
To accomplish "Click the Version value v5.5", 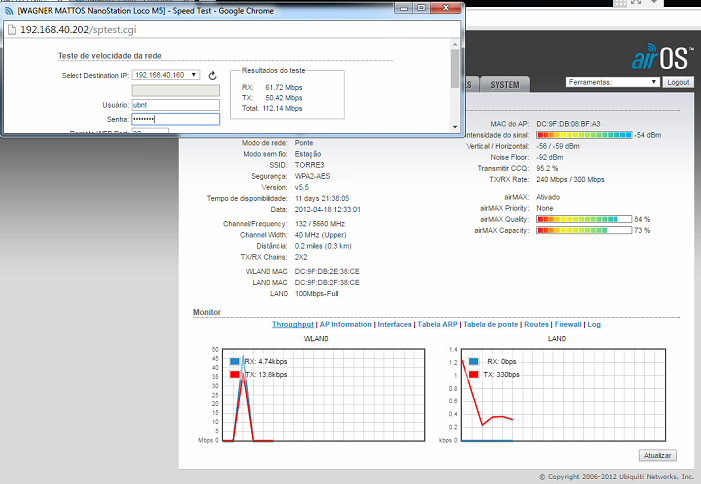I will (302, 187).
